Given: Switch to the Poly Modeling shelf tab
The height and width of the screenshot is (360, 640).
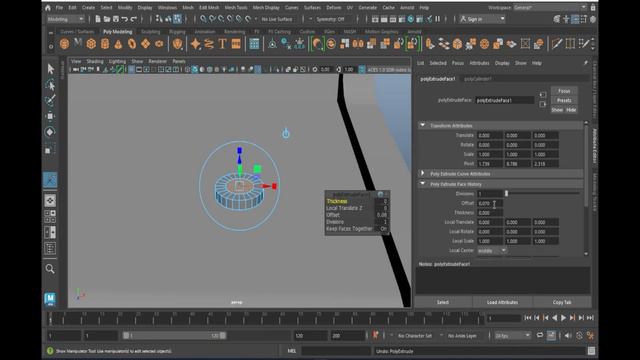Looking at the screenshot, I should point(118,31).
